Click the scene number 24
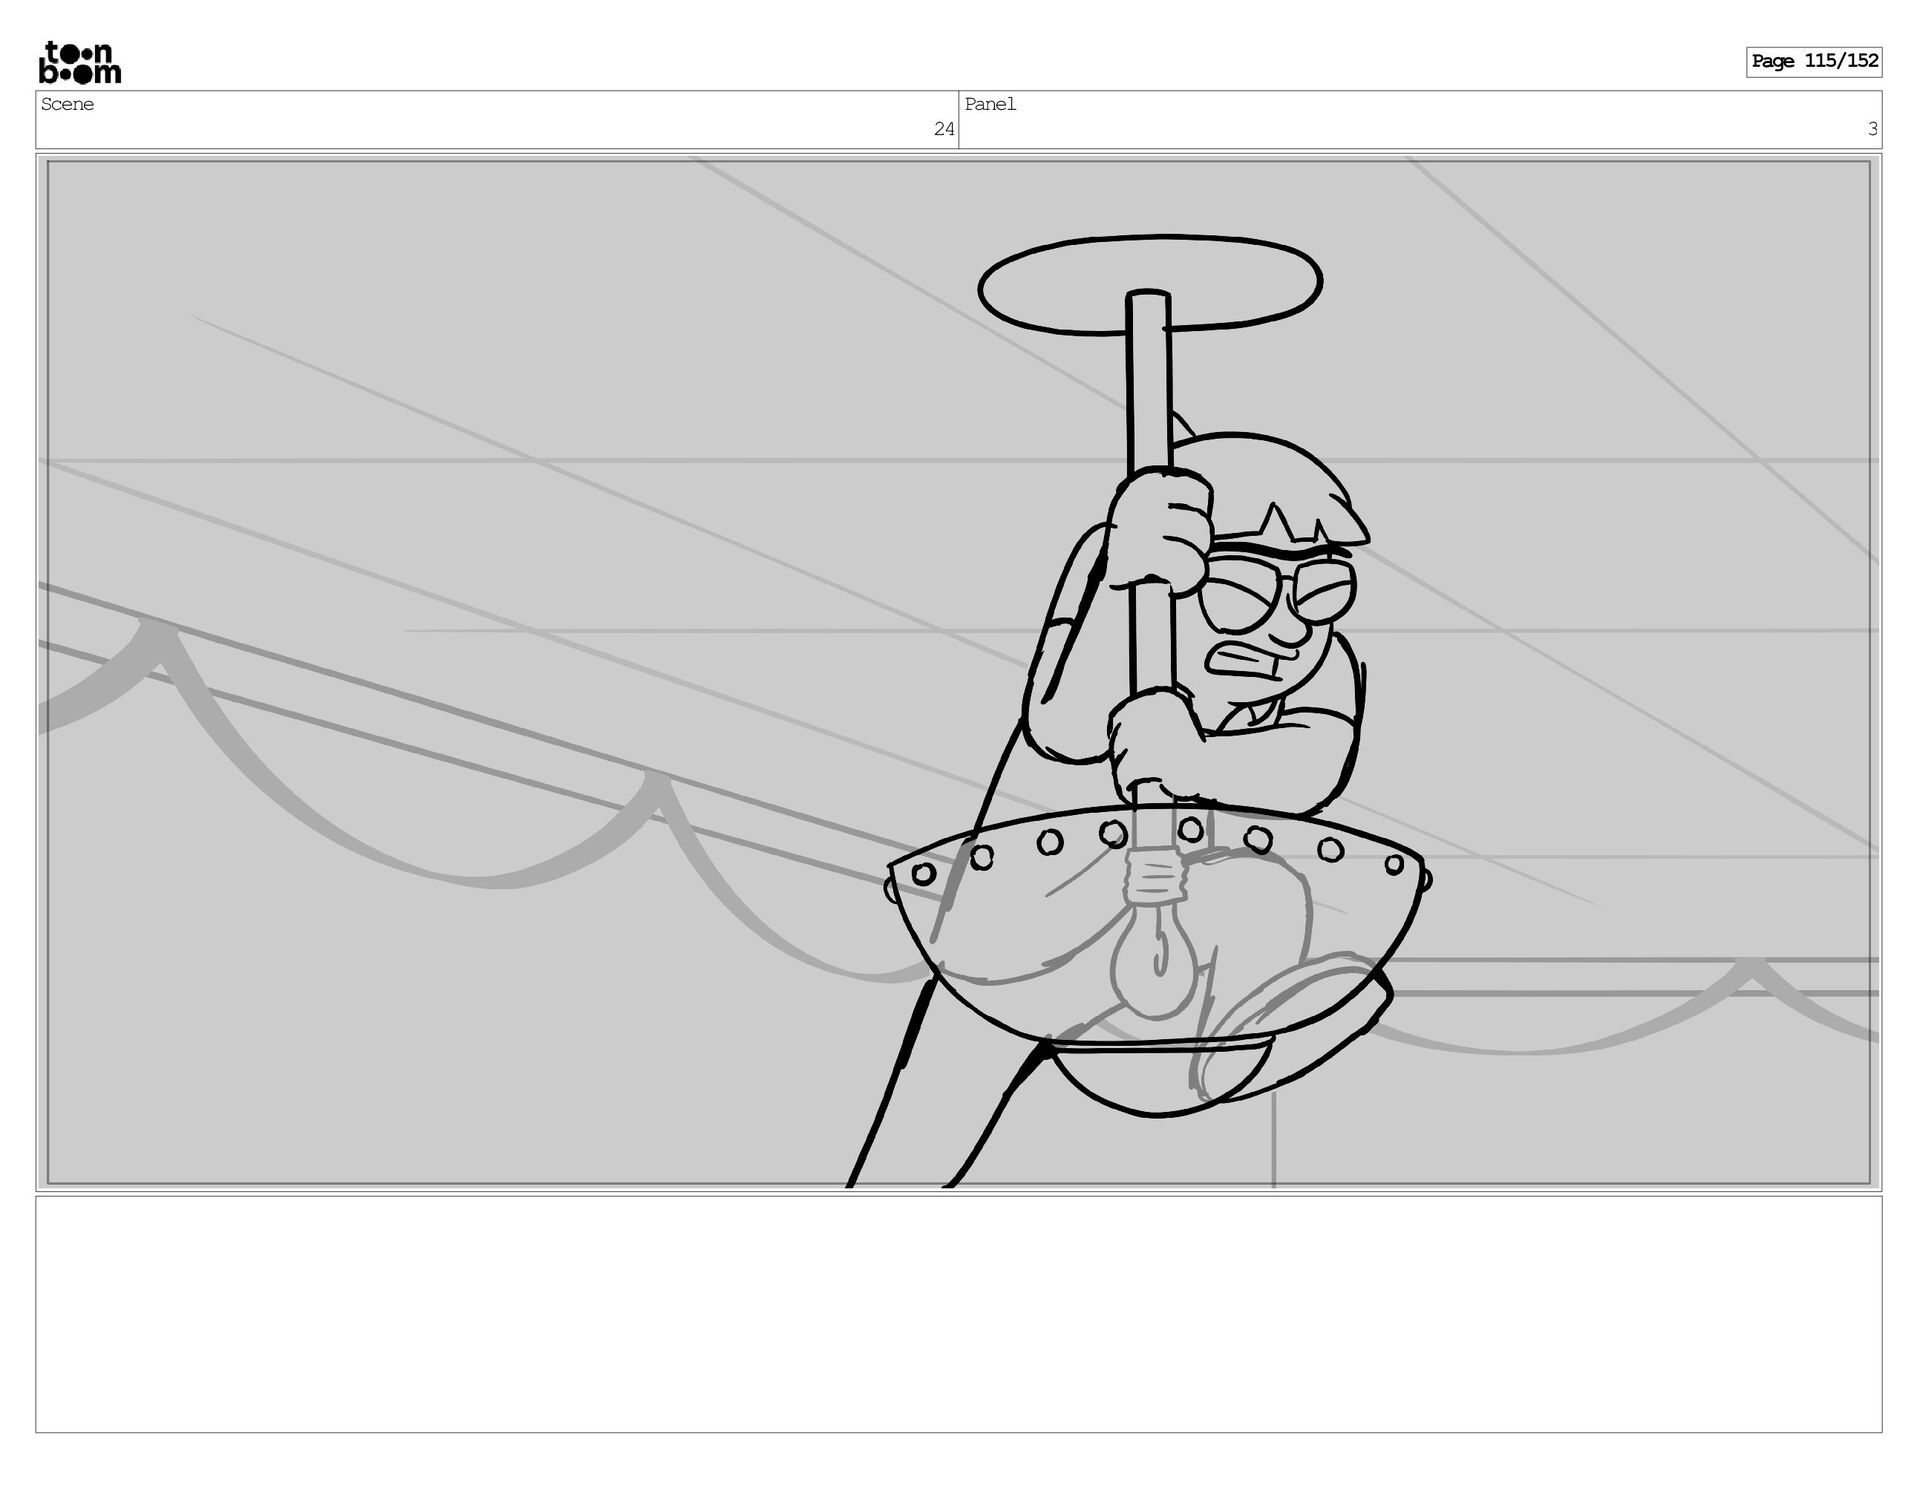The height and width of the screenshot is (1486, 1920). 943,129
